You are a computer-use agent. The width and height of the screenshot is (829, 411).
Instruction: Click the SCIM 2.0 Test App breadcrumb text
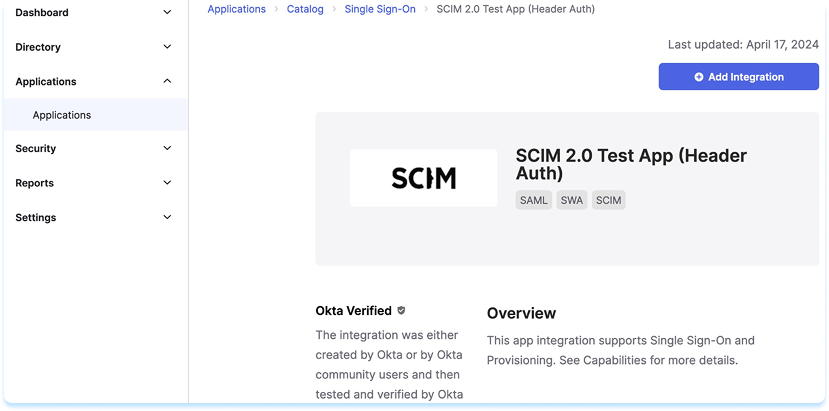pos(515,9)
